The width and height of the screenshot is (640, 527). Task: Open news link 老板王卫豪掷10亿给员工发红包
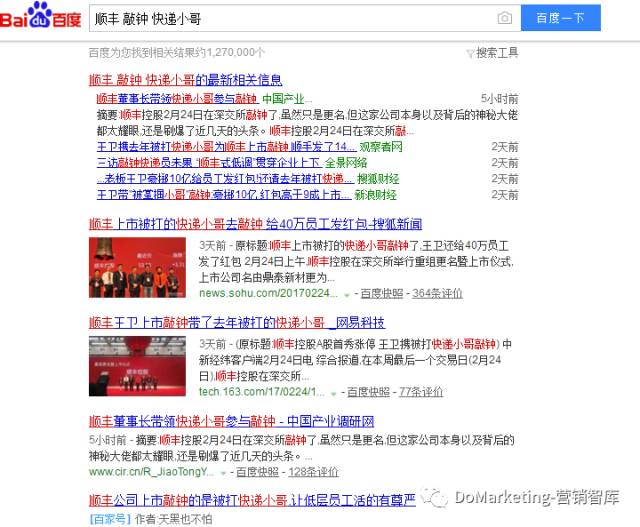coord(225,178)
